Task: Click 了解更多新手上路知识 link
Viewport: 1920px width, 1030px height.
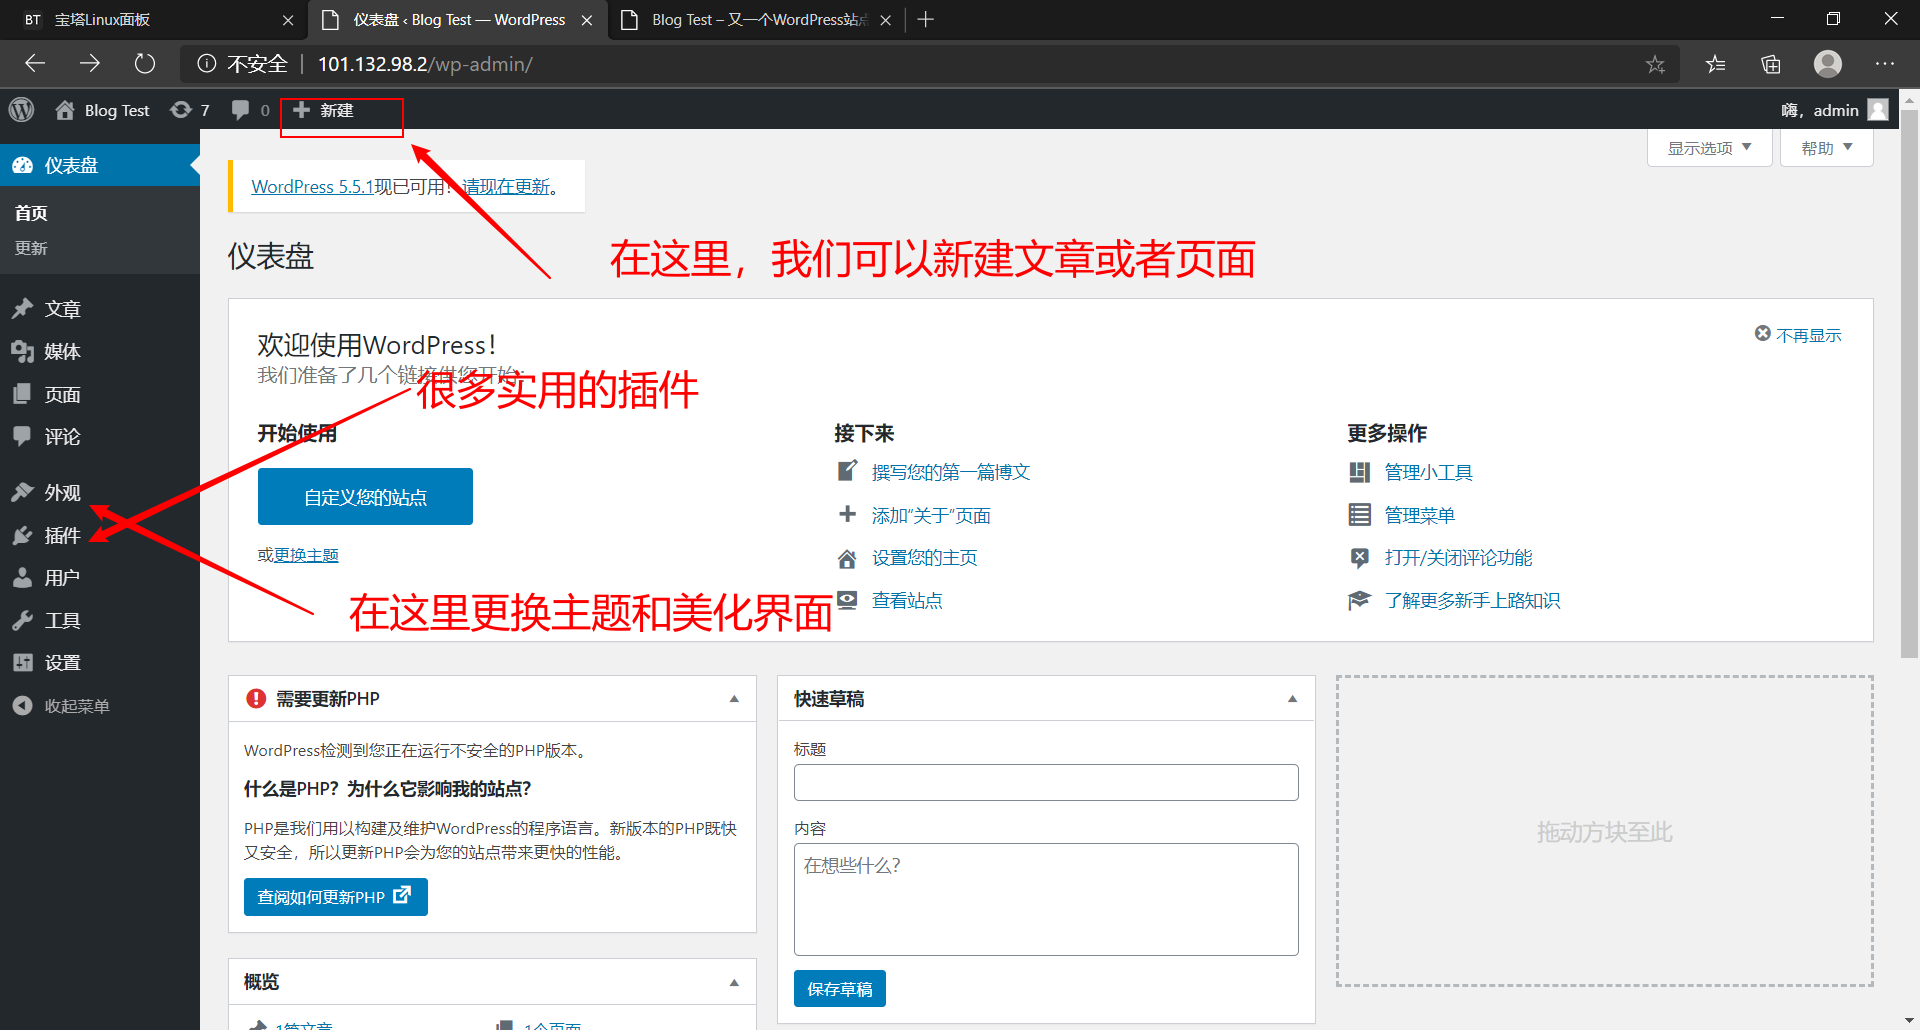Action: [1472, 600]
